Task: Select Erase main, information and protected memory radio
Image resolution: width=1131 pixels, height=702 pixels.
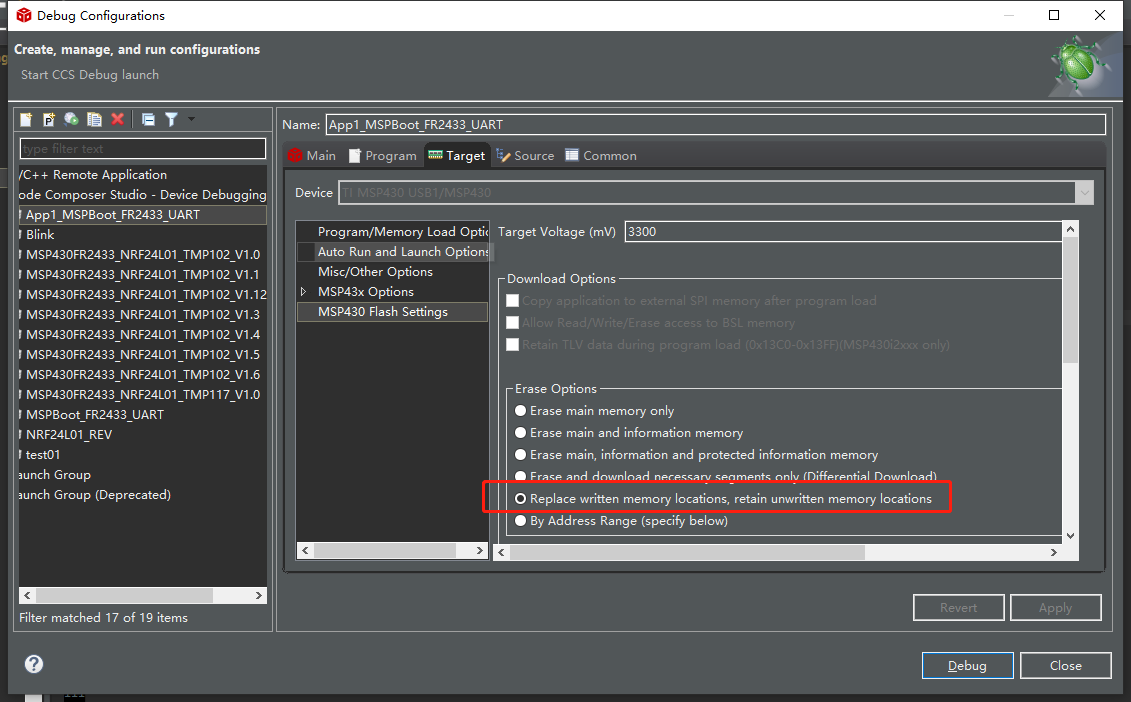Action: coord(520,455)
